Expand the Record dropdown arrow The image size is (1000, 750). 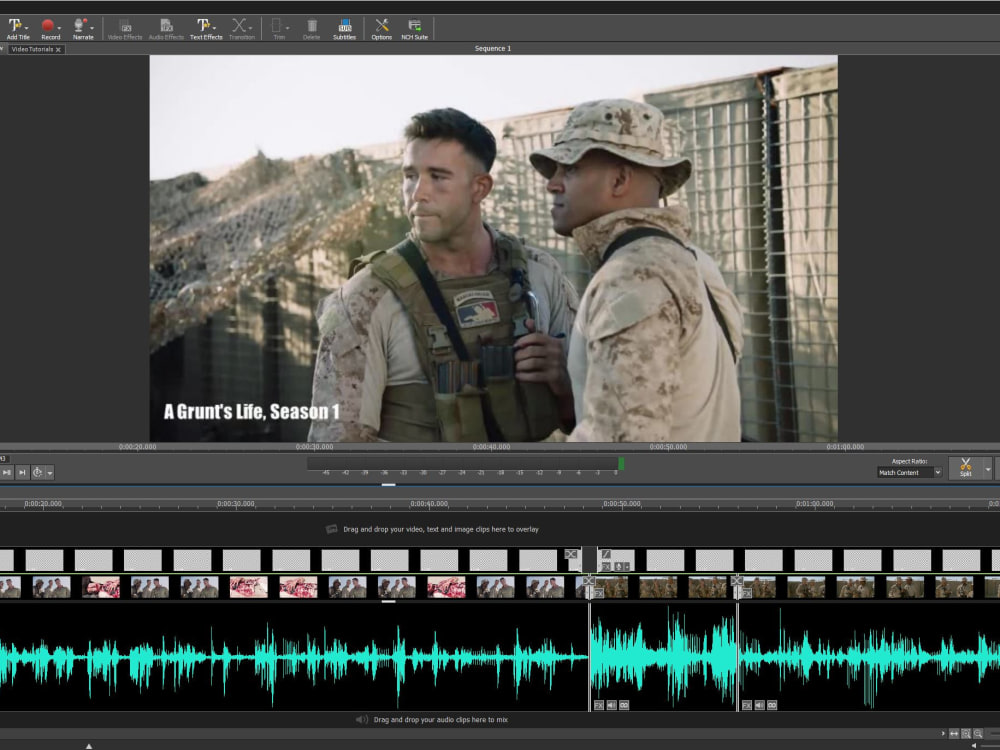pos(59,28)
